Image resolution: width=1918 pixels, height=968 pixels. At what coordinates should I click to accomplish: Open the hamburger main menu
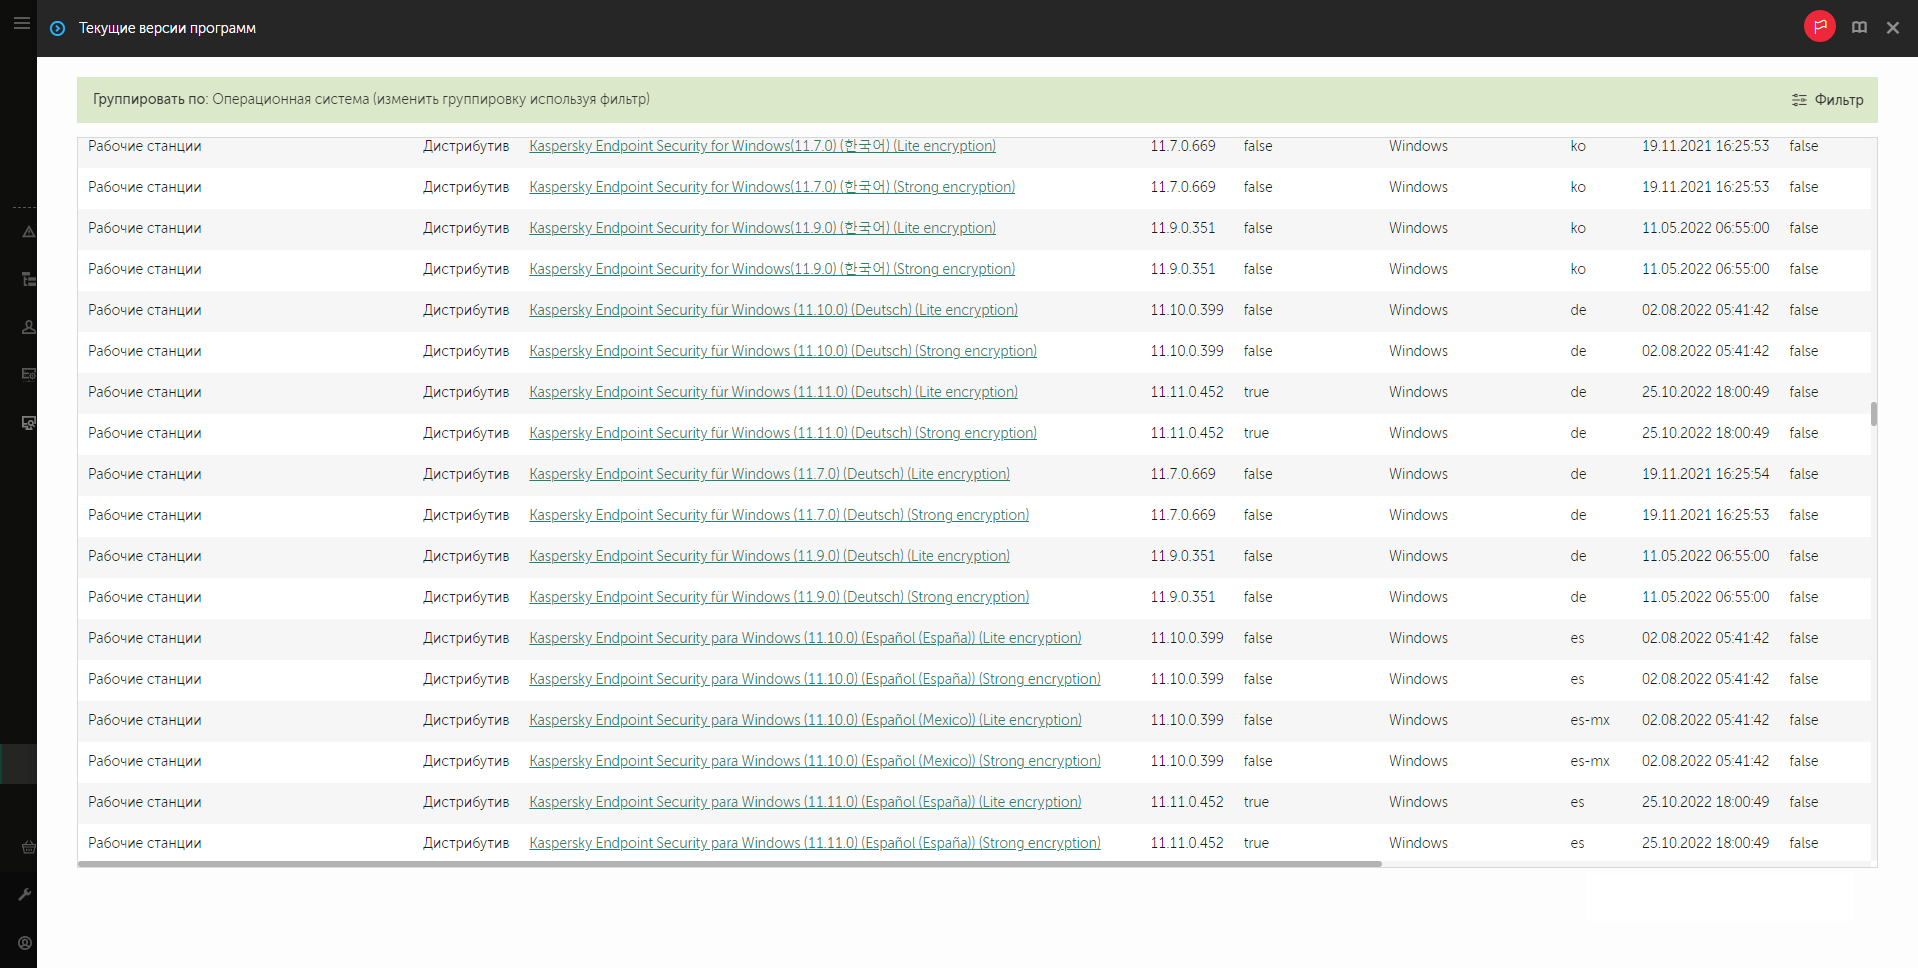click(21, 23)
